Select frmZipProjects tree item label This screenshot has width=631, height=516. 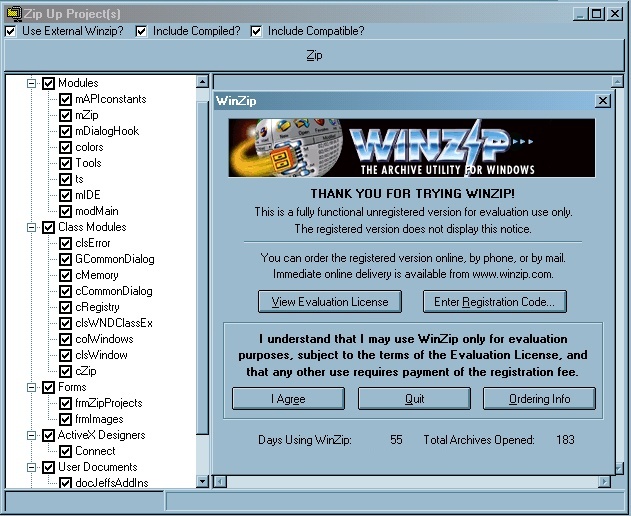pyautogui.click(x=109, y=403)
